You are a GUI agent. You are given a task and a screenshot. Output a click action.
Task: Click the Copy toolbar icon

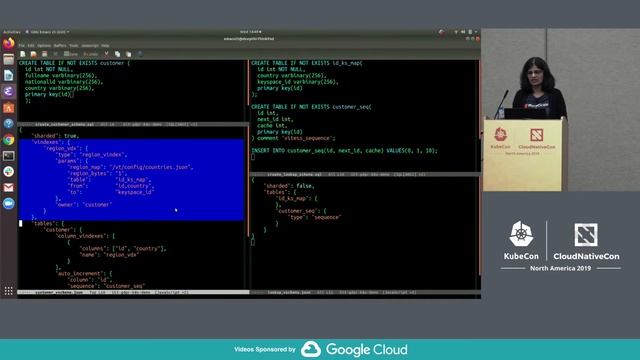pos(118,54)
